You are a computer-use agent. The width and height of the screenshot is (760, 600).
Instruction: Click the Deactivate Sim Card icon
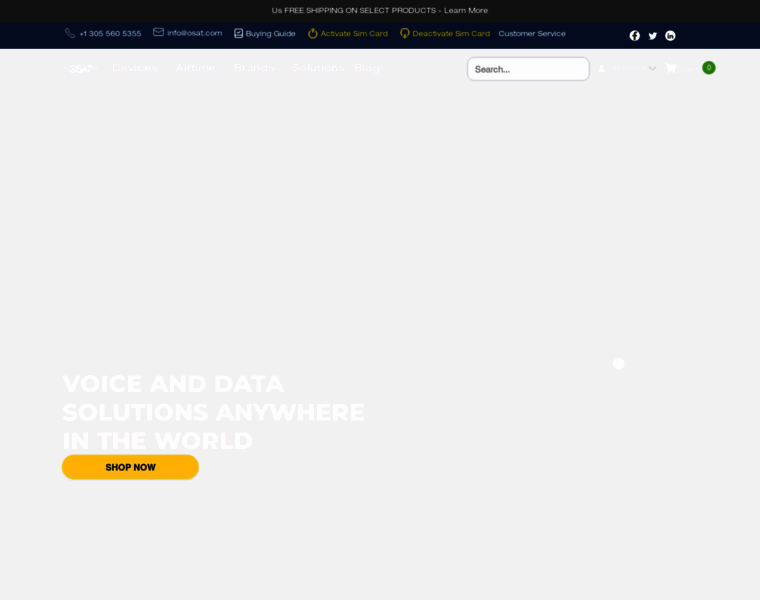tap(405, 33)
